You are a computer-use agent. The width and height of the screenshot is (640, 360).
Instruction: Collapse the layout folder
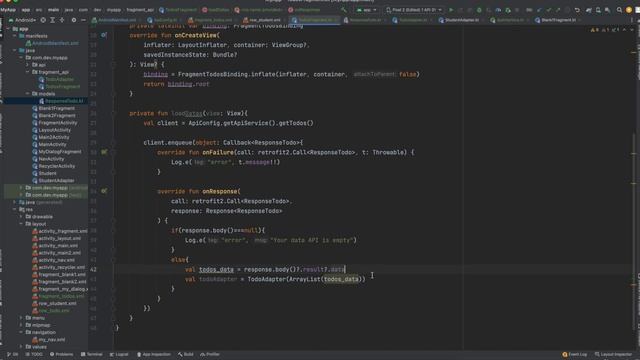tap(22, 224)
